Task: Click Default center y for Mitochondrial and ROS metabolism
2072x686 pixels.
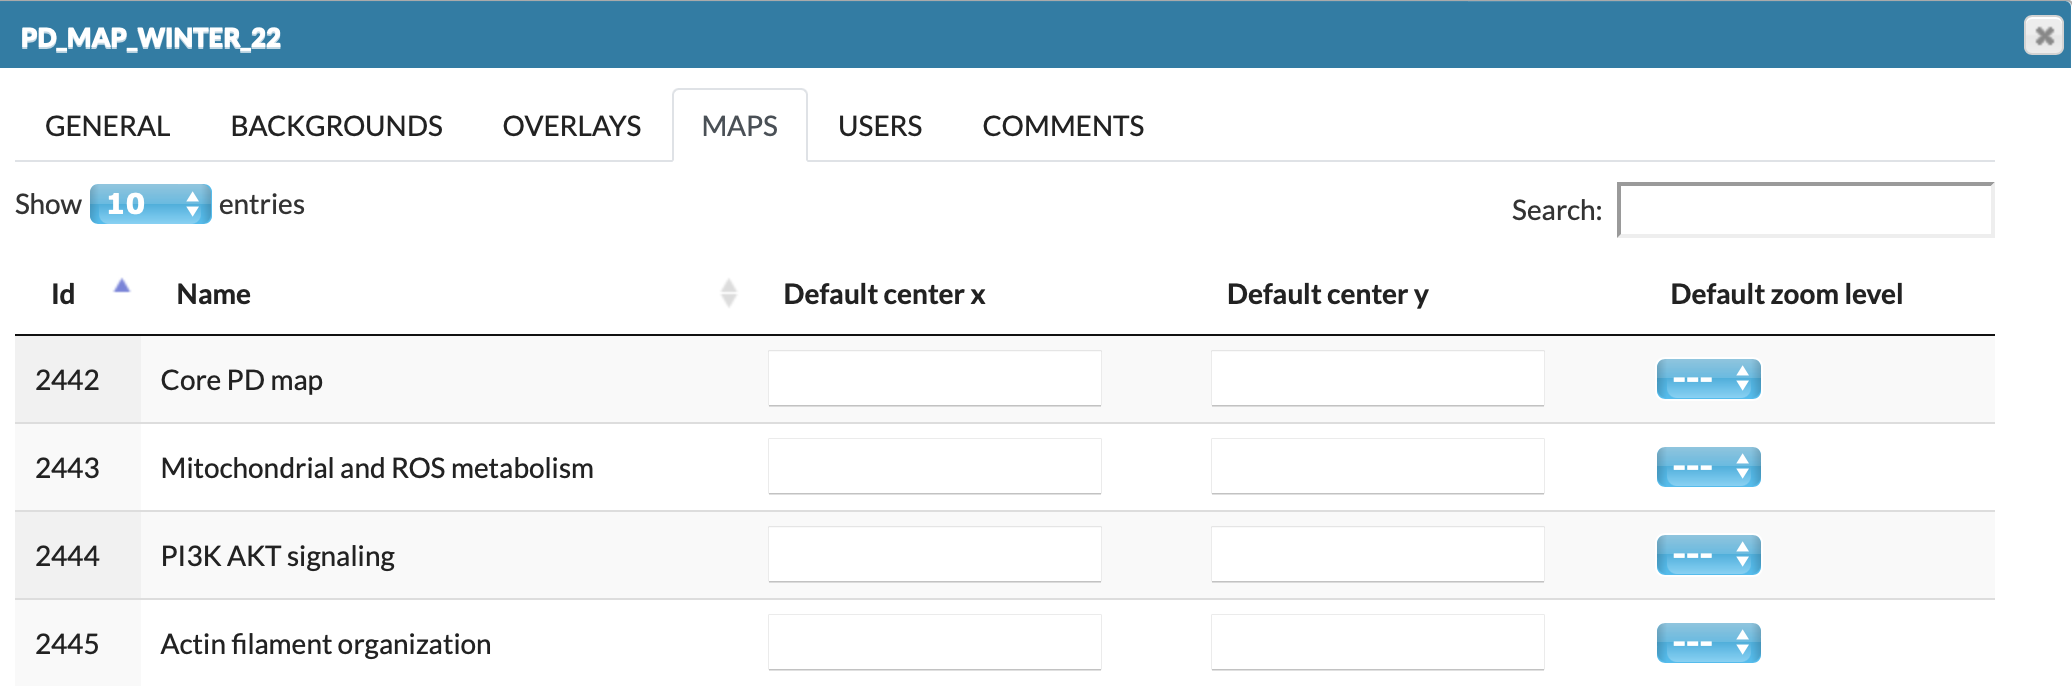Action: 1377,466
